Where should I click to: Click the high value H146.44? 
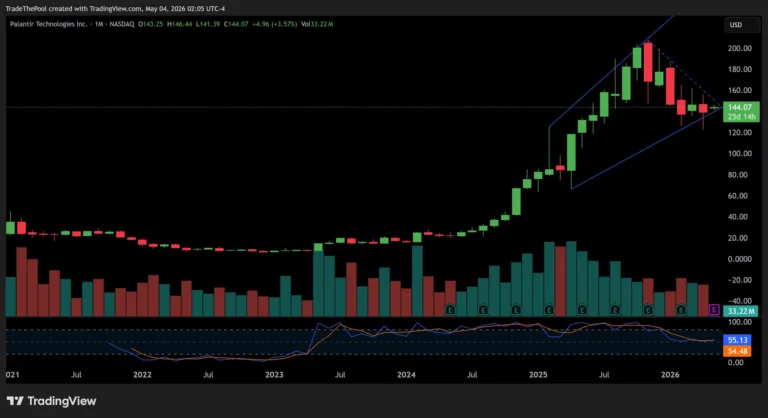click(179, 24)
